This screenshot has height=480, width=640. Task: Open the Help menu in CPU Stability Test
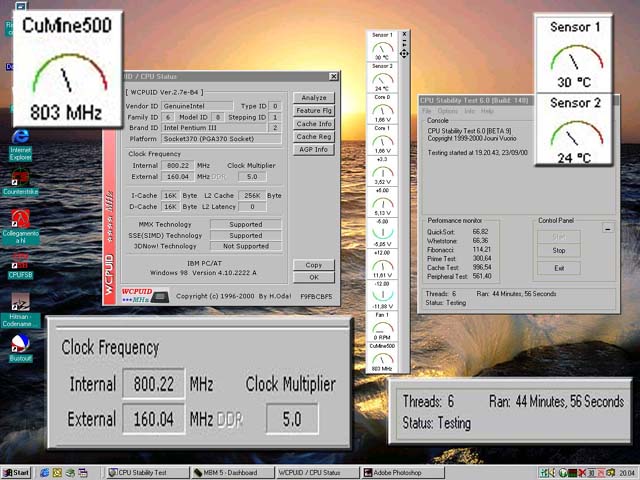pos(487,111)
